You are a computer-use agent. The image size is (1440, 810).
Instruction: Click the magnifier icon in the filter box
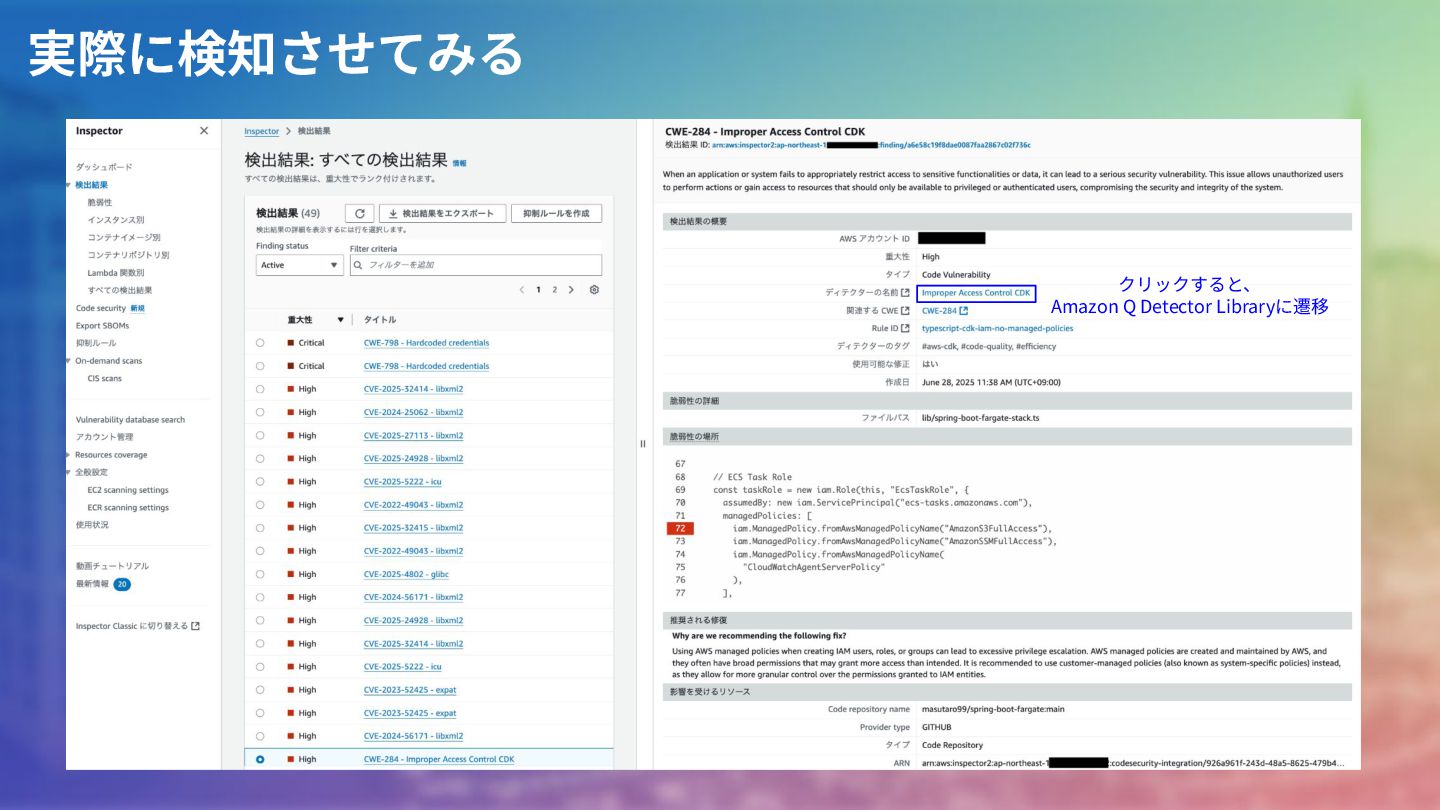pyautogui.click(x=359, y=265)
